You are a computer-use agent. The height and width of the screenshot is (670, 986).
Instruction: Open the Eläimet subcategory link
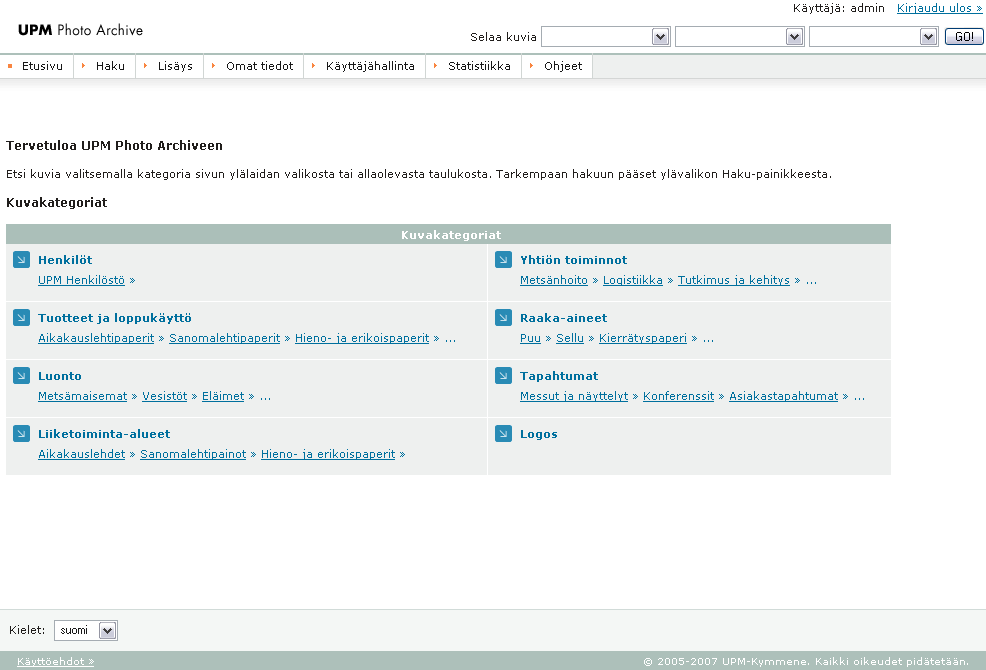point(223,396)
